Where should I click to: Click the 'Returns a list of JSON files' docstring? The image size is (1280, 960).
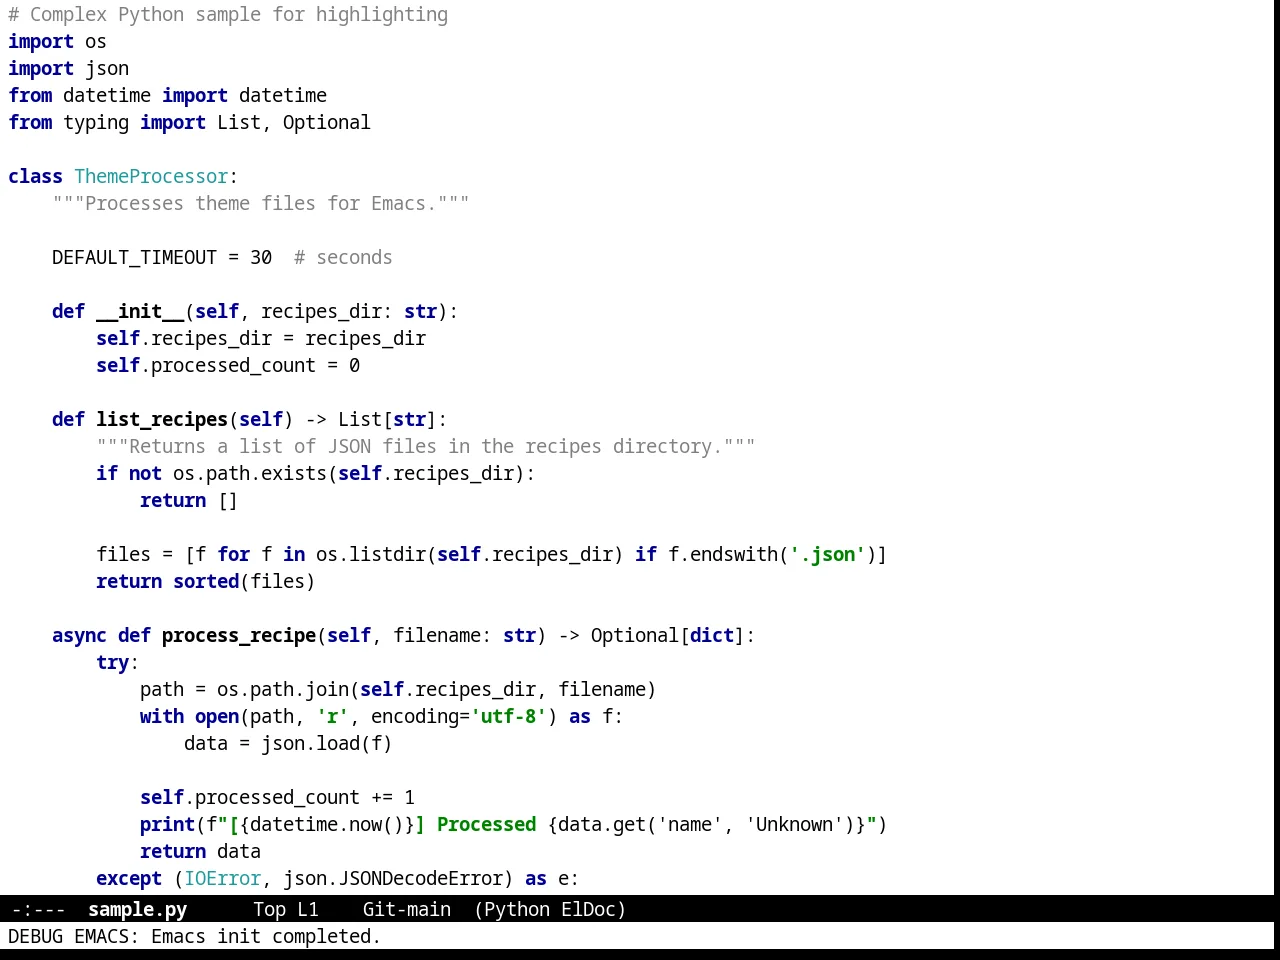click(x=426, y=446)
